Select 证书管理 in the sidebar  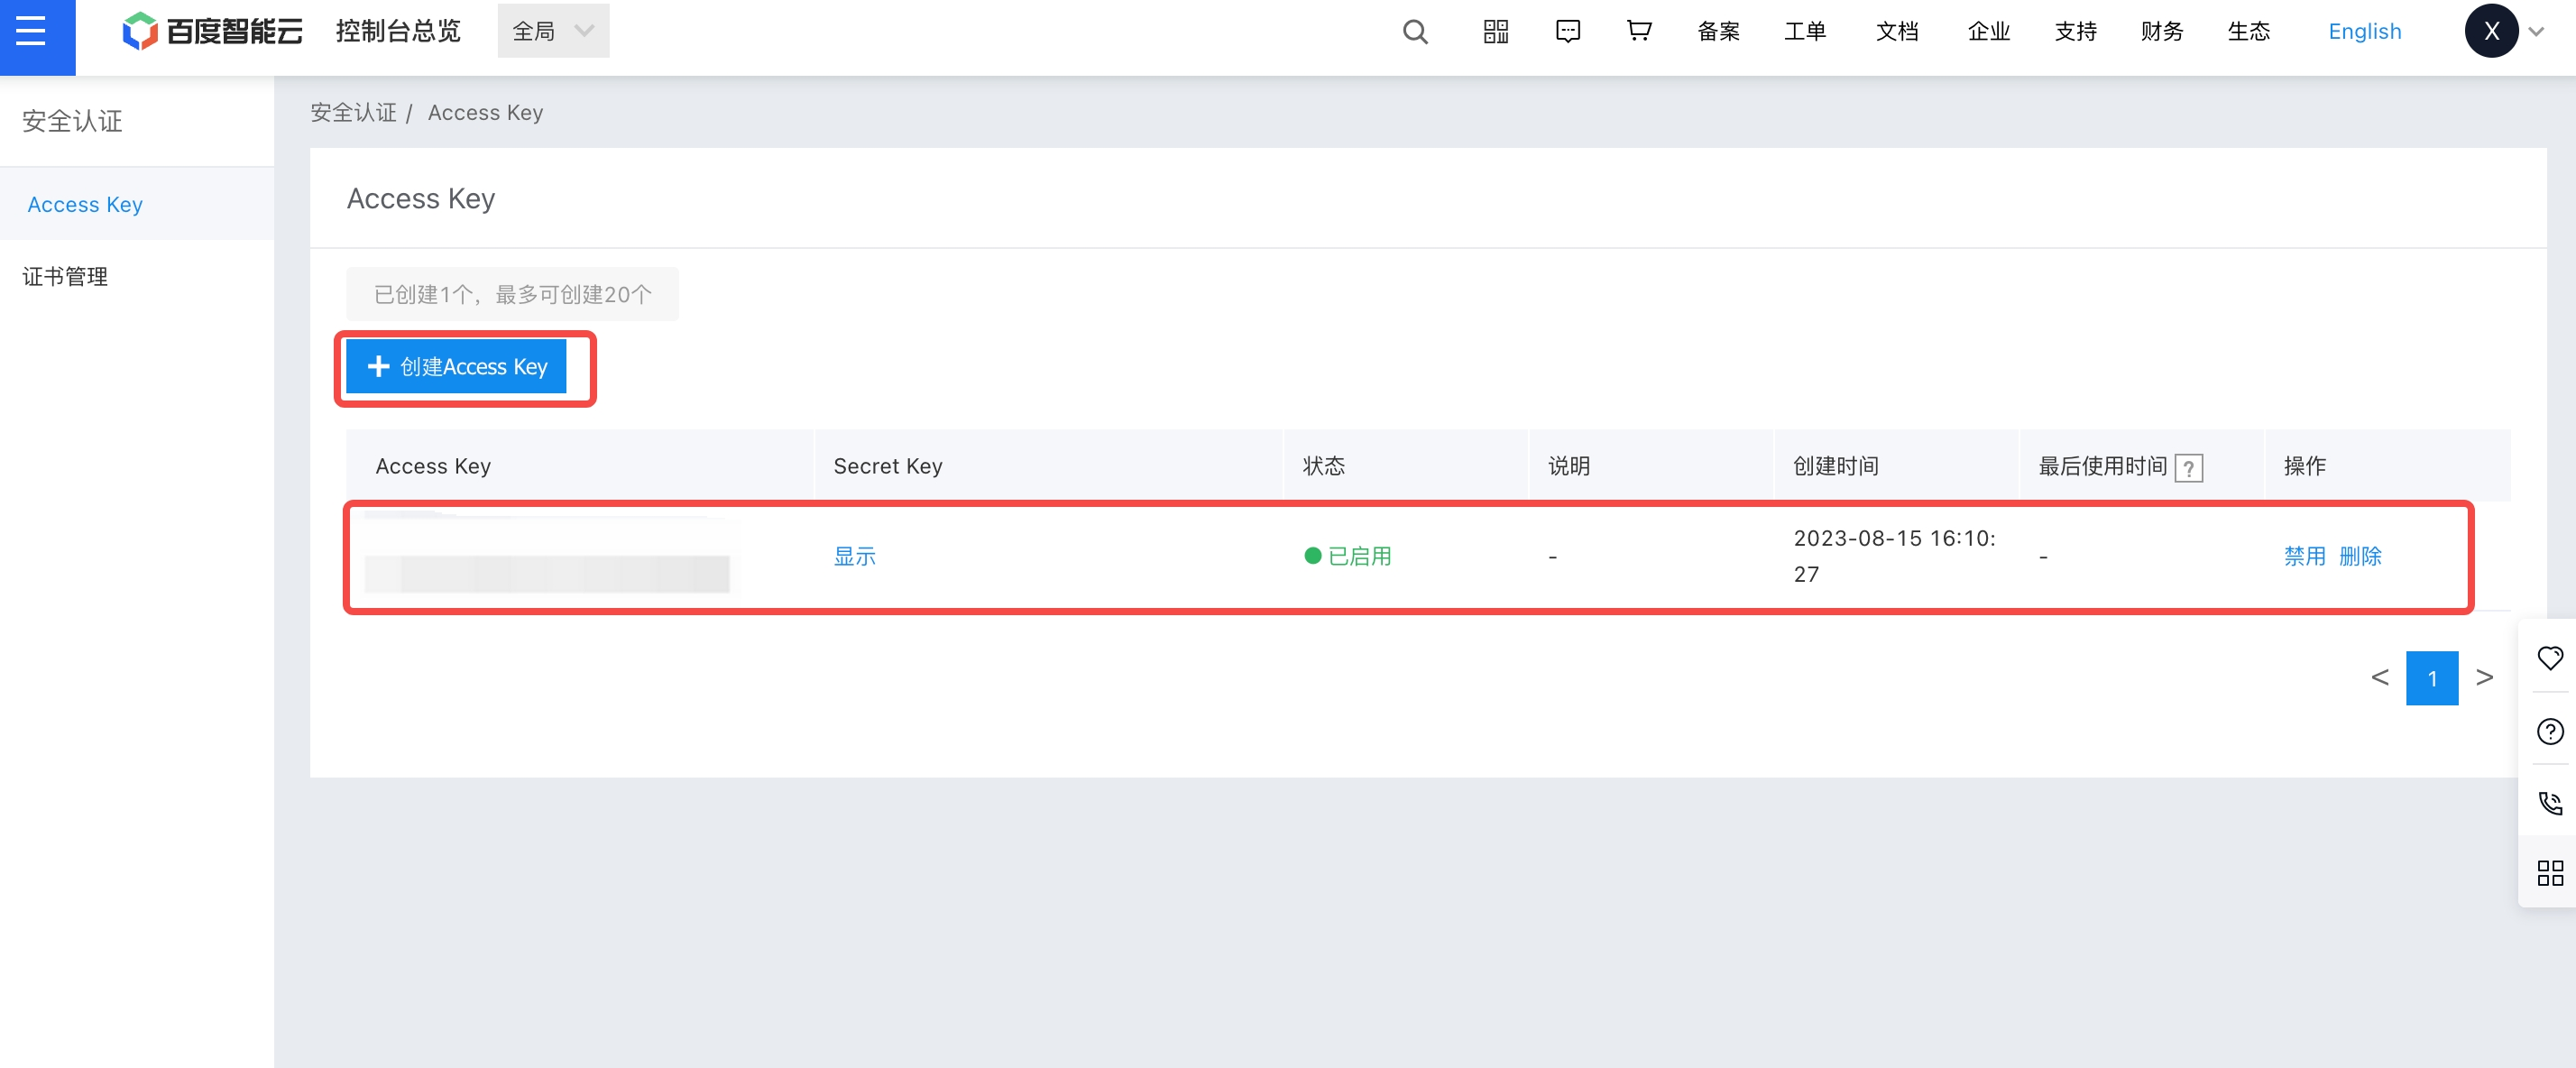(x=66, y=276)
